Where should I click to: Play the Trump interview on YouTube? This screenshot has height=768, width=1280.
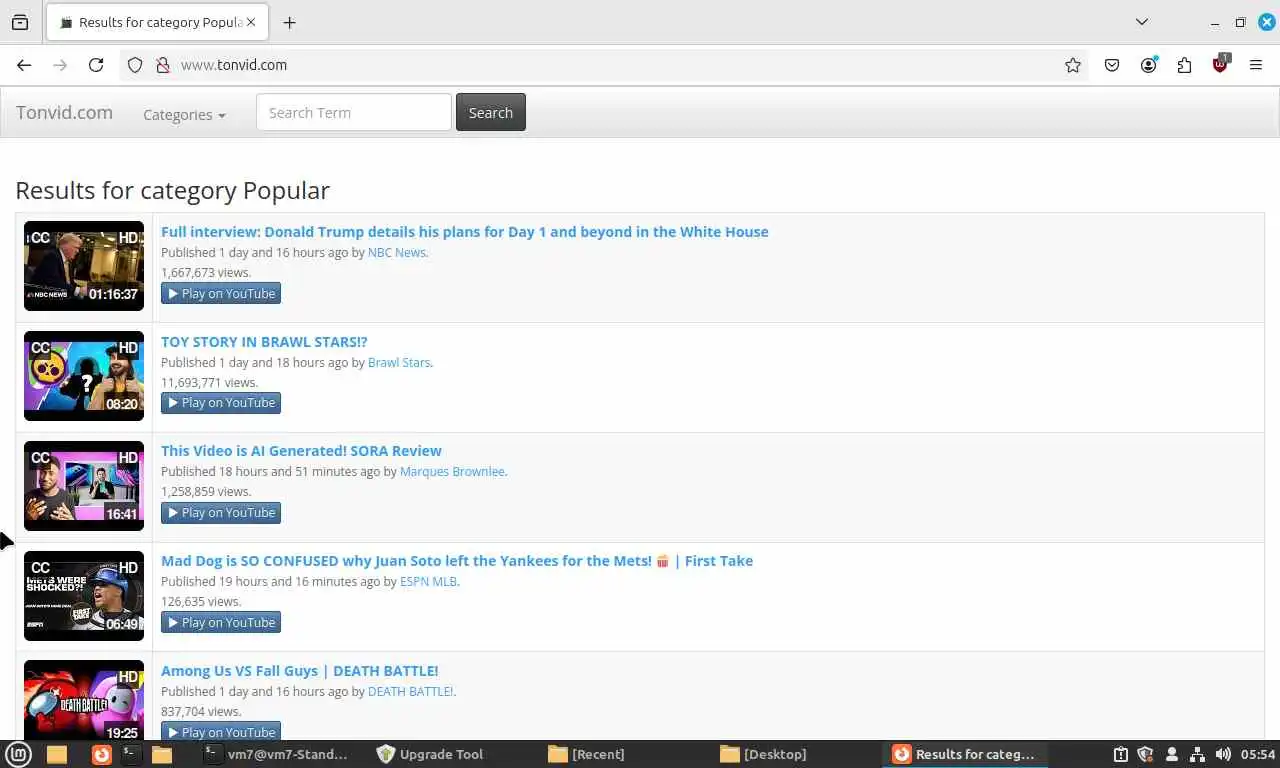221,293
